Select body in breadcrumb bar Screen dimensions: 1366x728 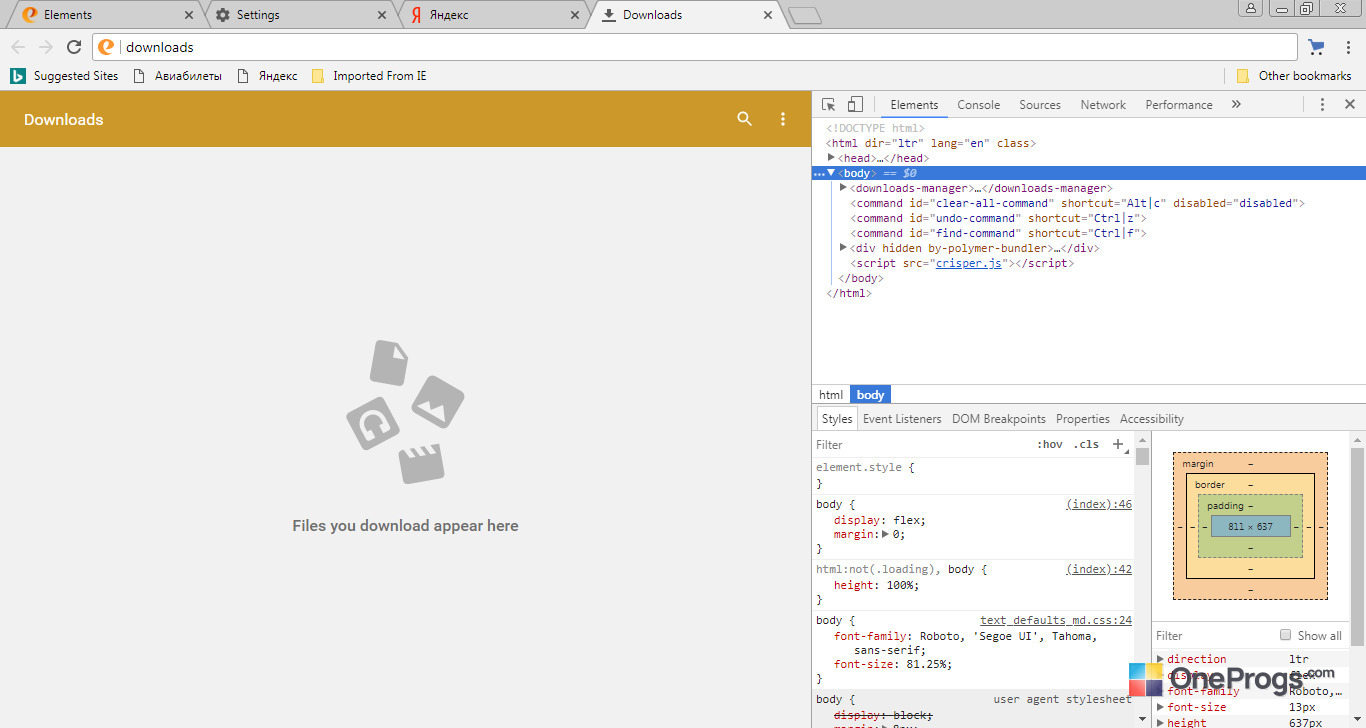tap(871, 395)
